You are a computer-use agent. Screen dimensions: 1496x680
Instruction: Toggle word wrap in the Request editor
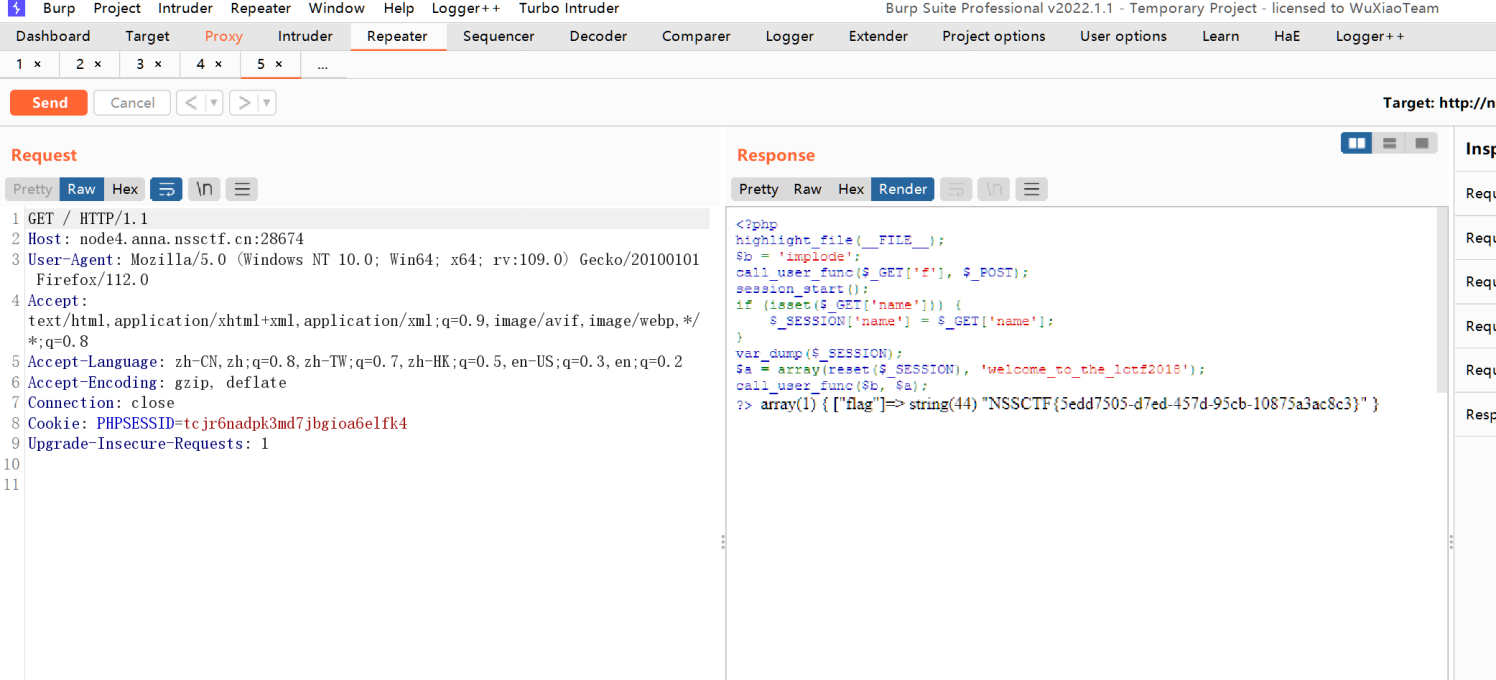(x=166, y=189)
